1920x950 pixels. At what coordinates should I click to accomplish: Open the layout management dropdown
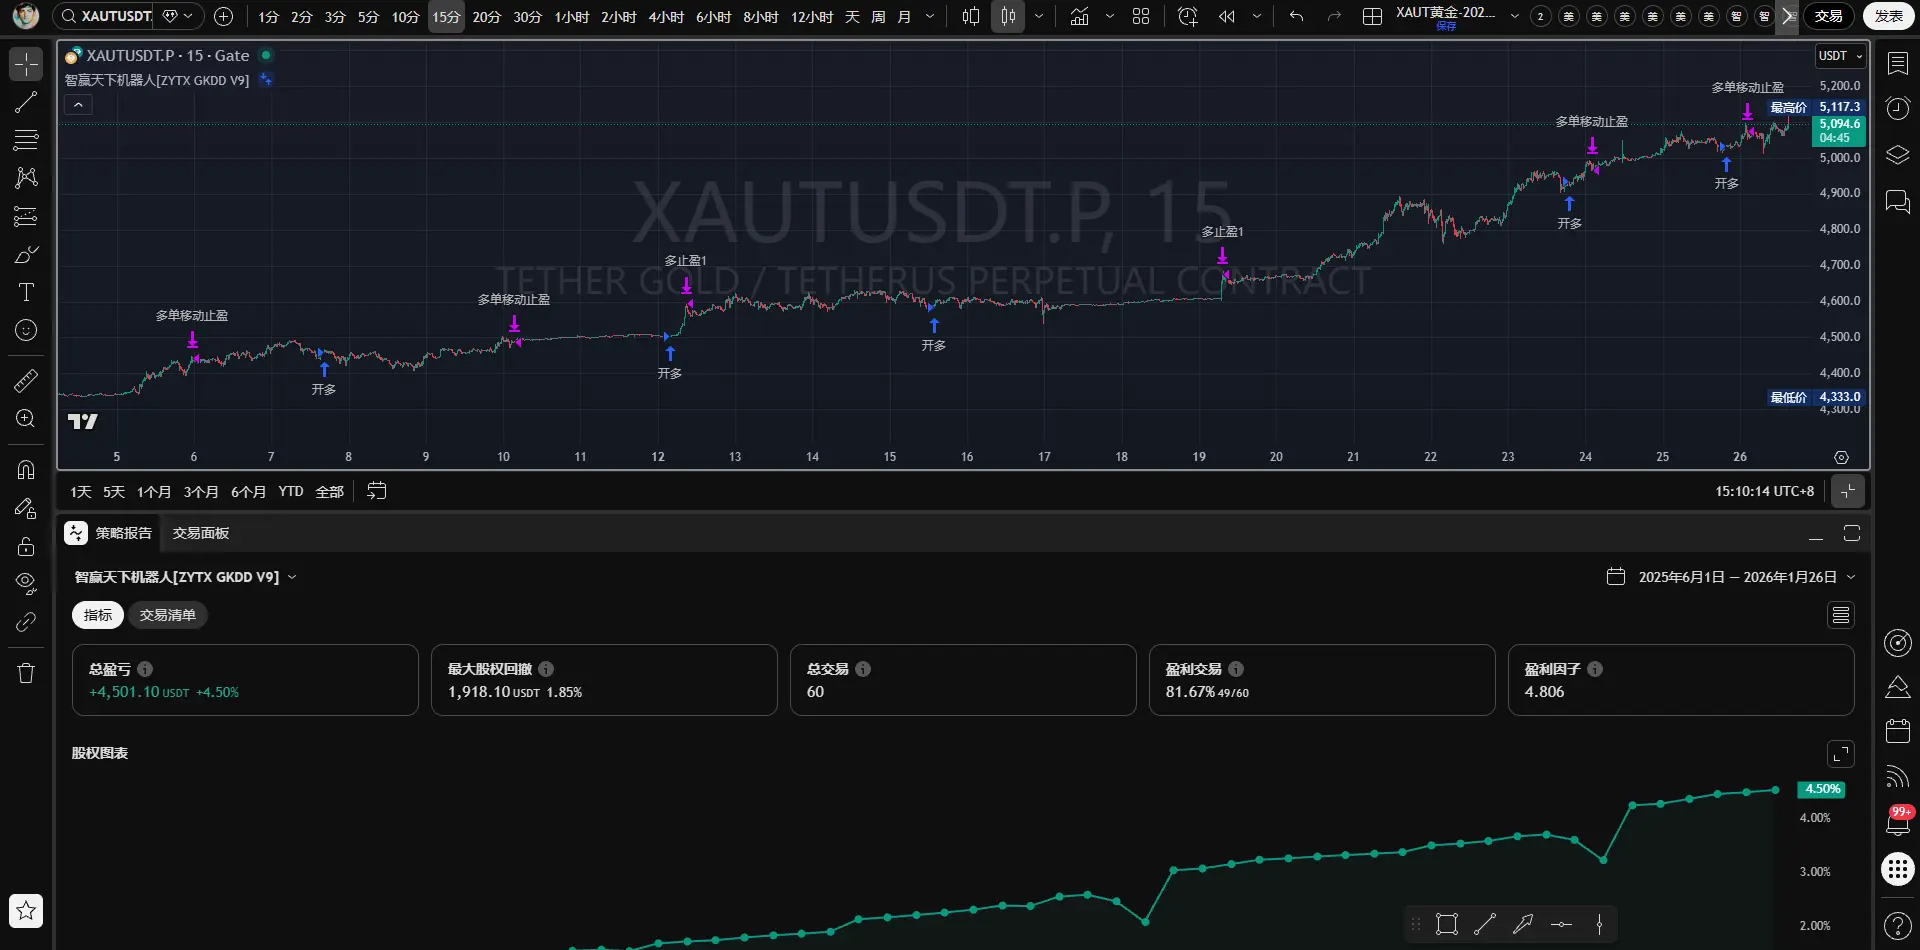(x=1514, y=16)
